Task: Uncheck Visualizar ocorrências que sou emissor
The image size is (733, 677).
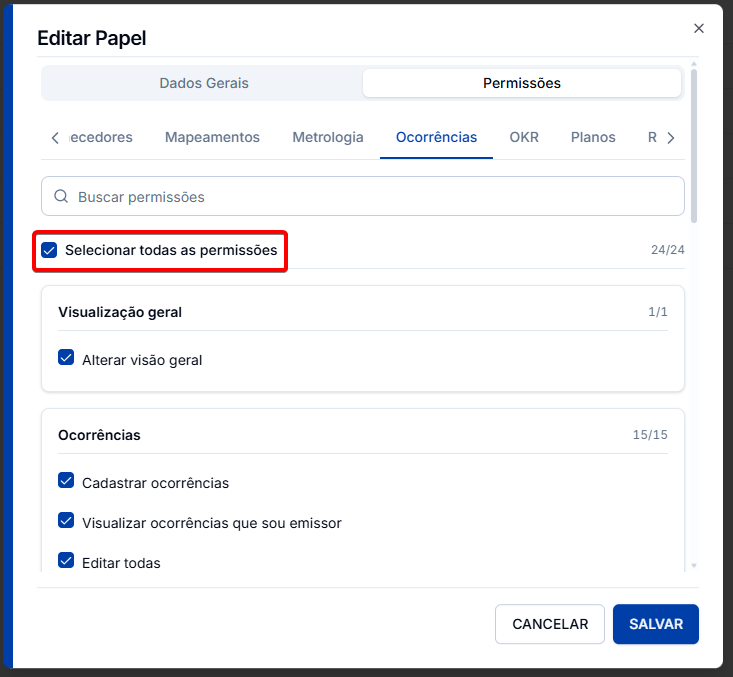Action: [66, 520]
